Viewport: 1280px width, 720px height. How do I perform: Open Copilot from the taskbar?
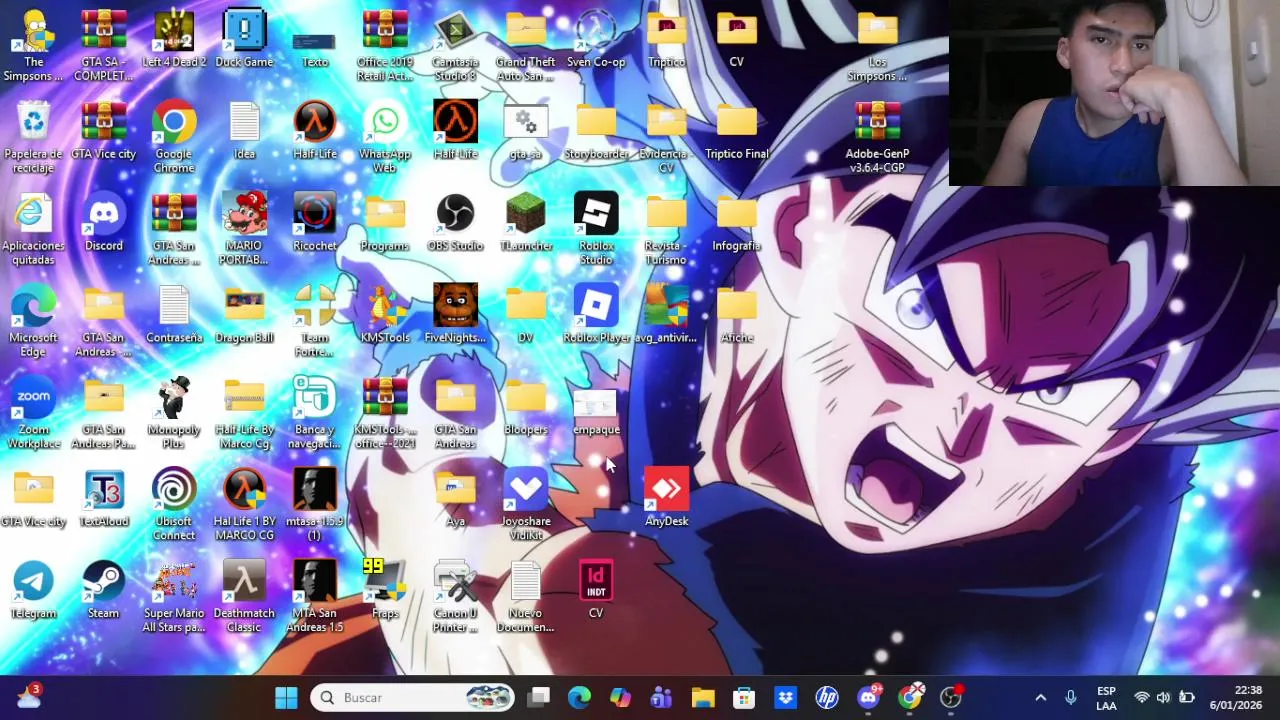click(620, 697)
